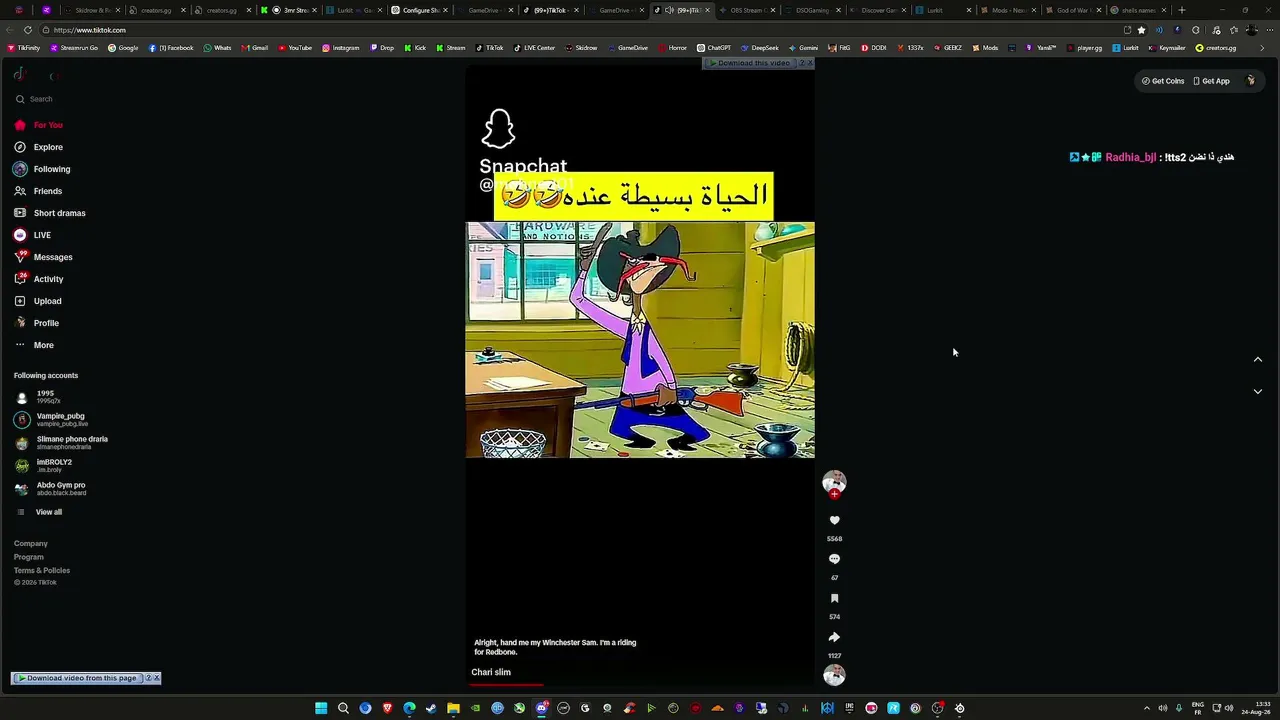
Task: Click Download video from this page bar
Action: [76, 678]
